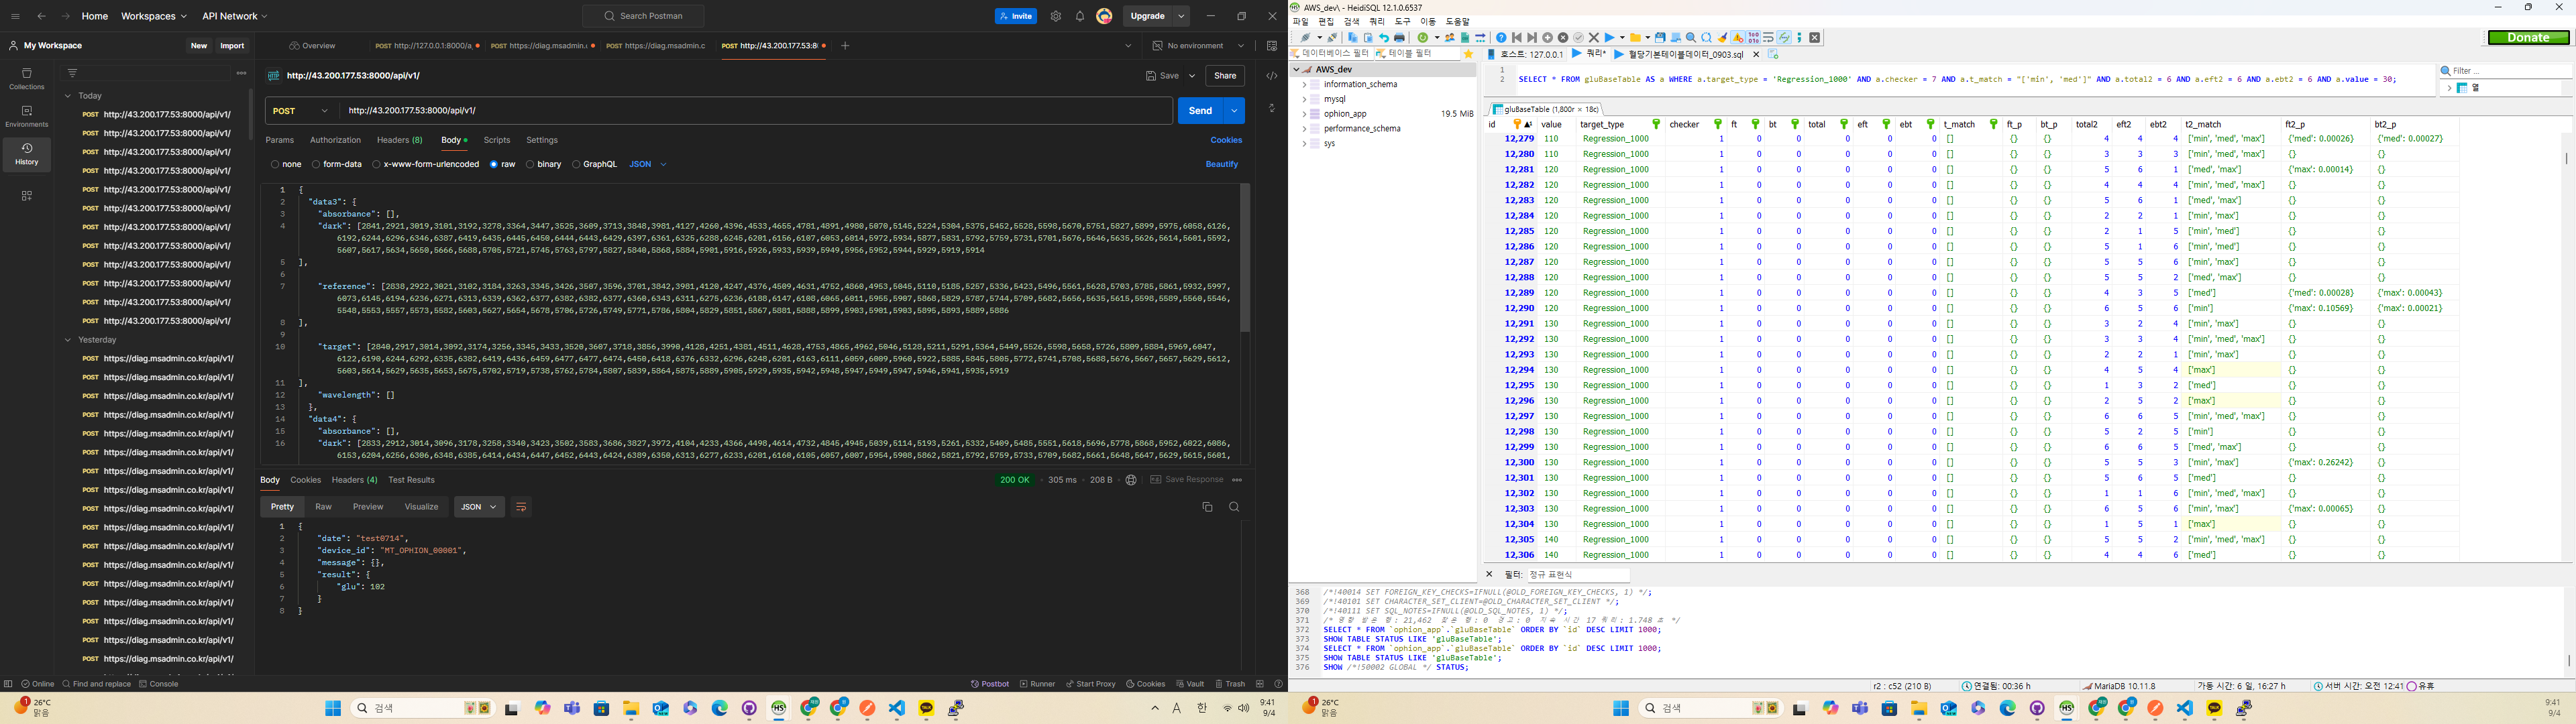Collapse the Today history group
This screenshot has height=724, width=2576.
68,96
